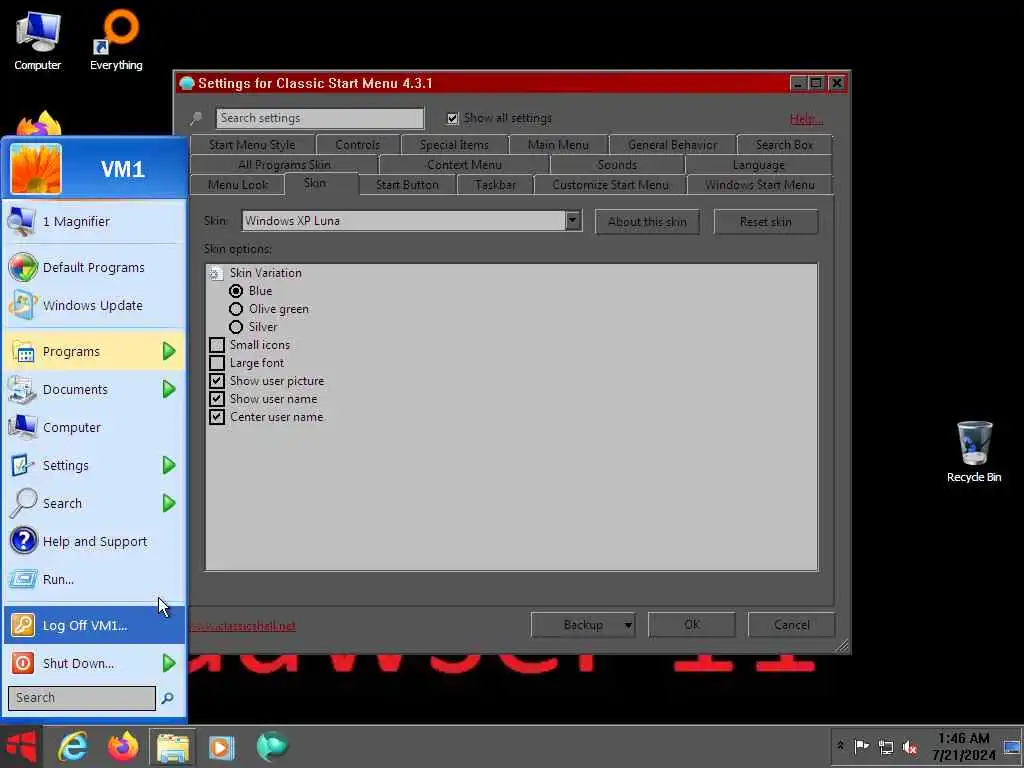
Task: Select the Blue skin variation
Action: (x=236, y=291)
